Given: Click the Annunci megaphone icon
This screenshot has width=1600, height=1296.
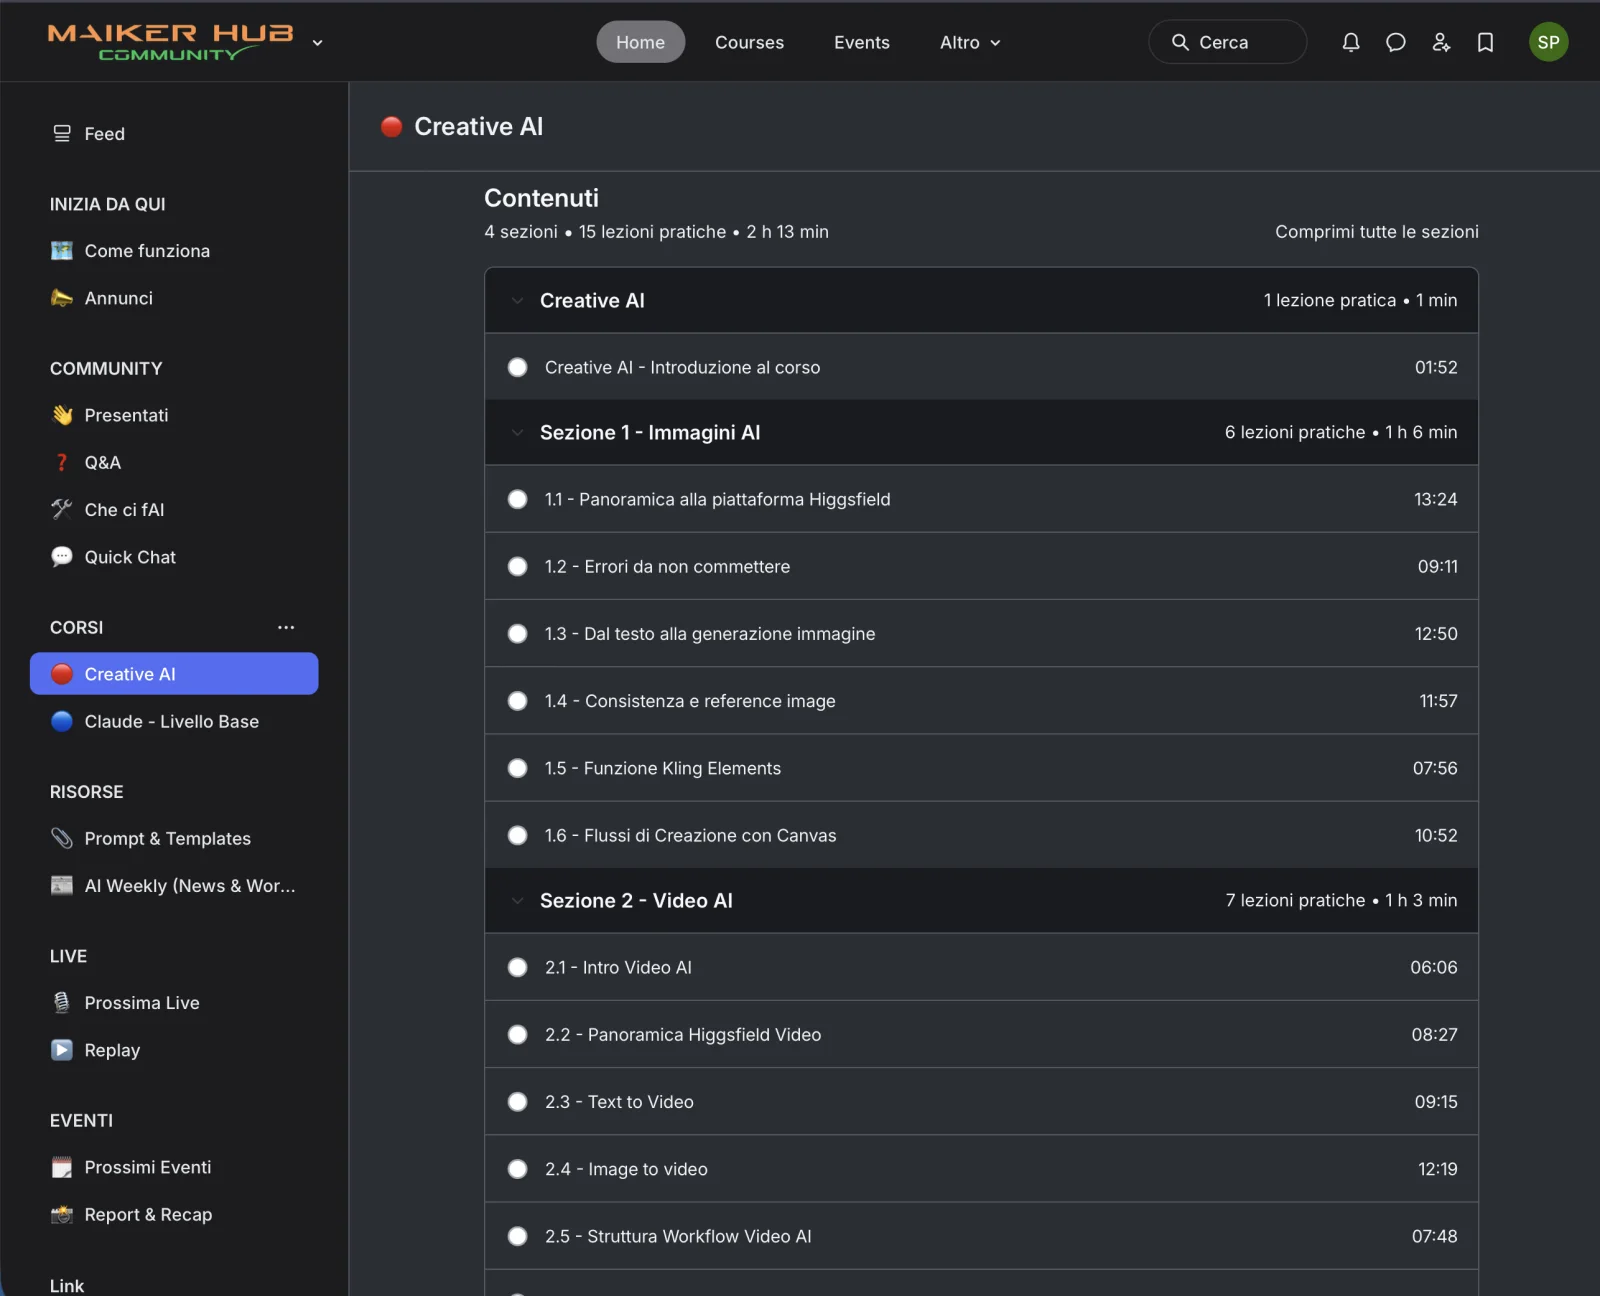Looking at the screenshot, I should (x=62, y=297).
